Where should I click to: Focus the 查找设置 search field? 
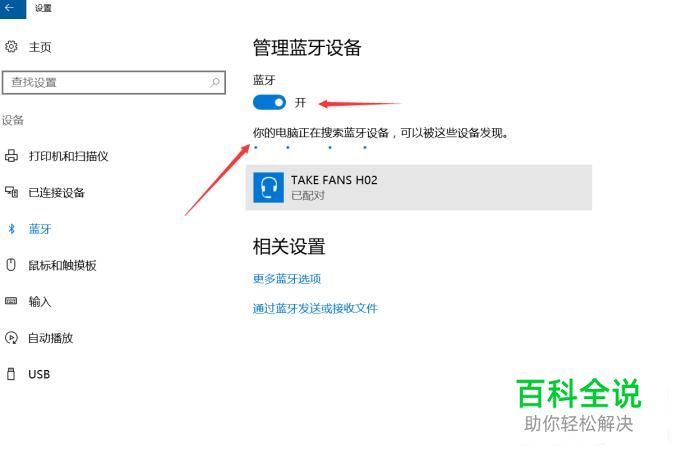click(114, 83)
